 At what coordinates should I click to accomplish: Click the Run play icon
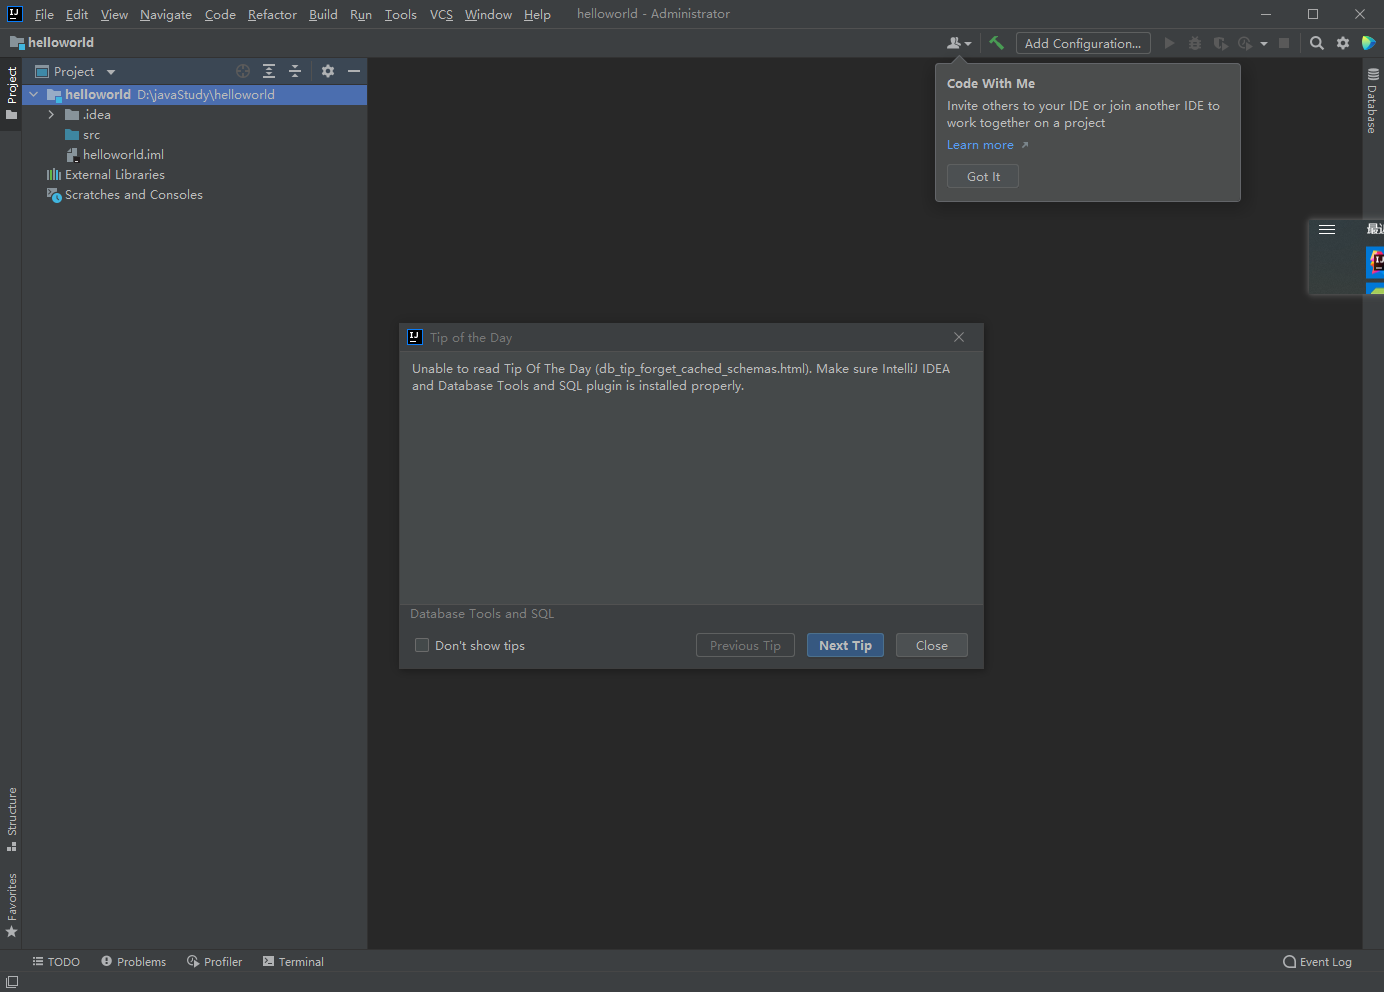pyautogui.click(x=1169, y=43)
